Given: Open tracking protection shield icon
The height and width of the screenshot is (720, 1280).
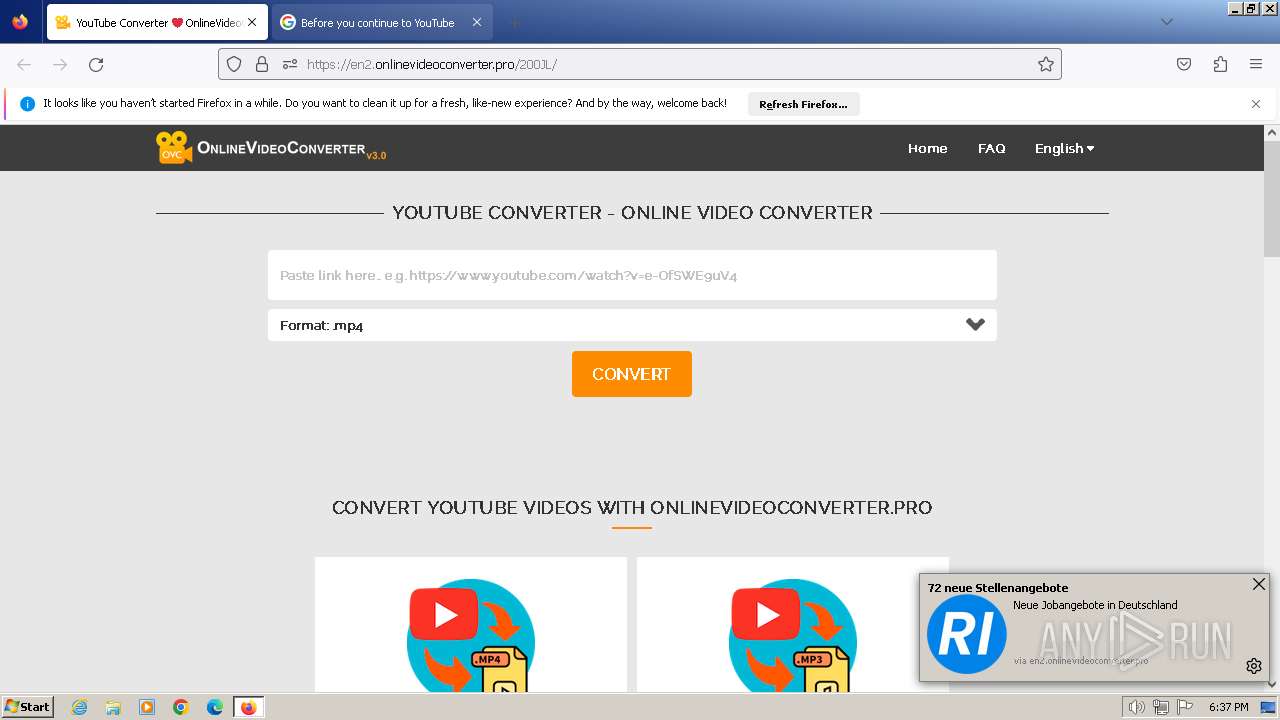Looking at the screenshot, I should coord(234,64).
